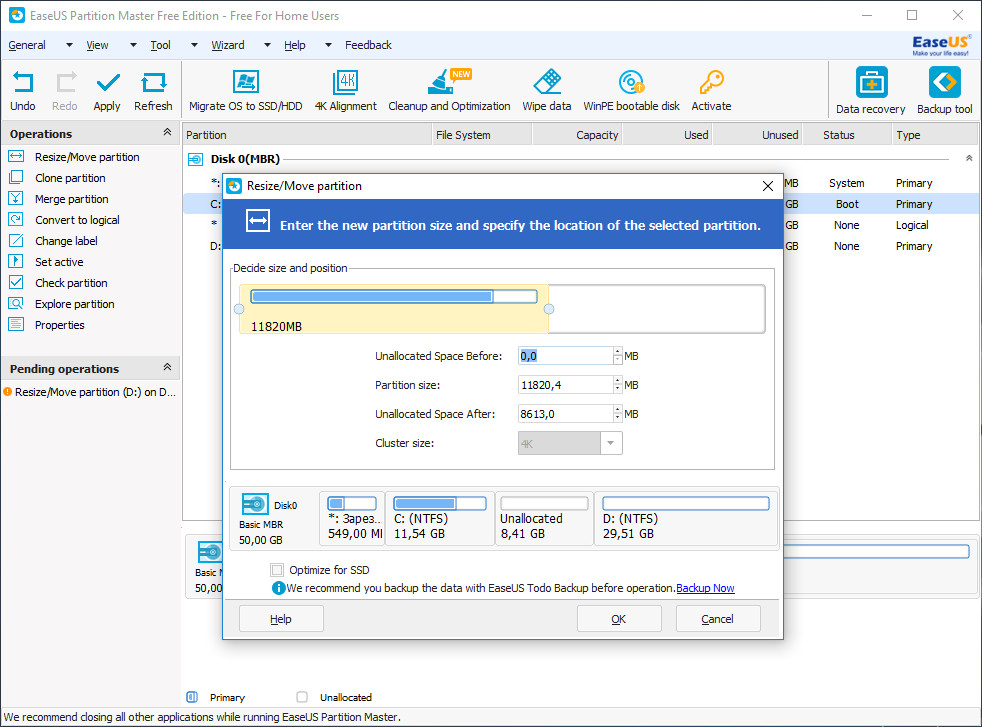
Task: Open the Wipe data tool
Action: tap(547, 84)
